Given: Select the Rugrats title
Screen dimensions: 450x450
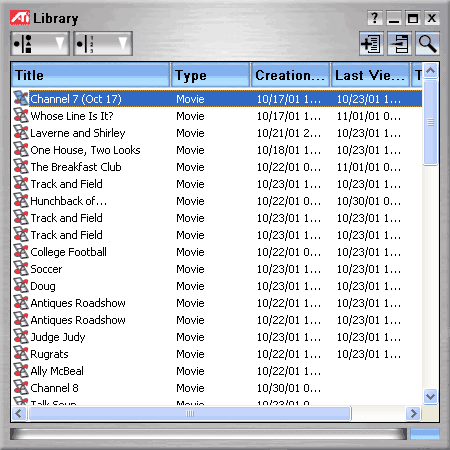Looking at the screenshot, I should coord(49,354).
